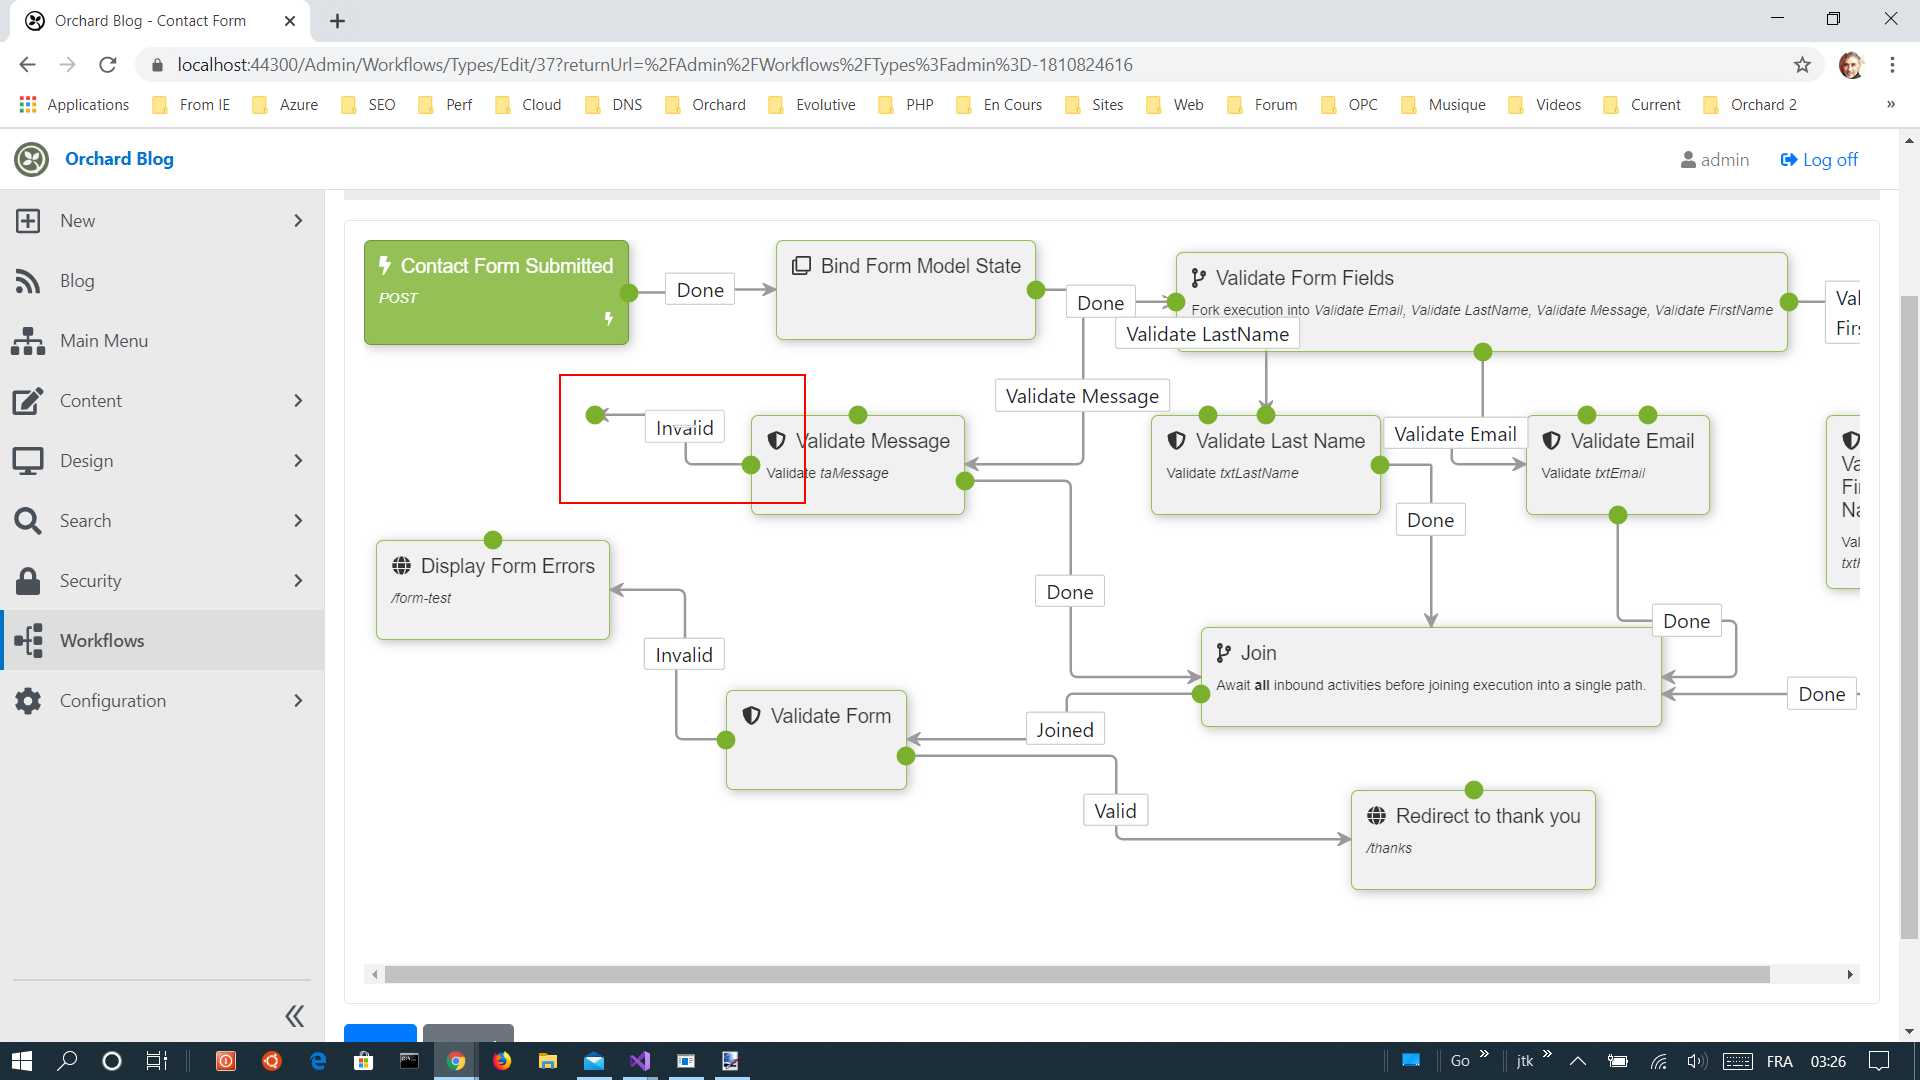
Task: Collapse the sidebar with the double-chevron
Action: pyautogui.click(x=294, y=1015)
